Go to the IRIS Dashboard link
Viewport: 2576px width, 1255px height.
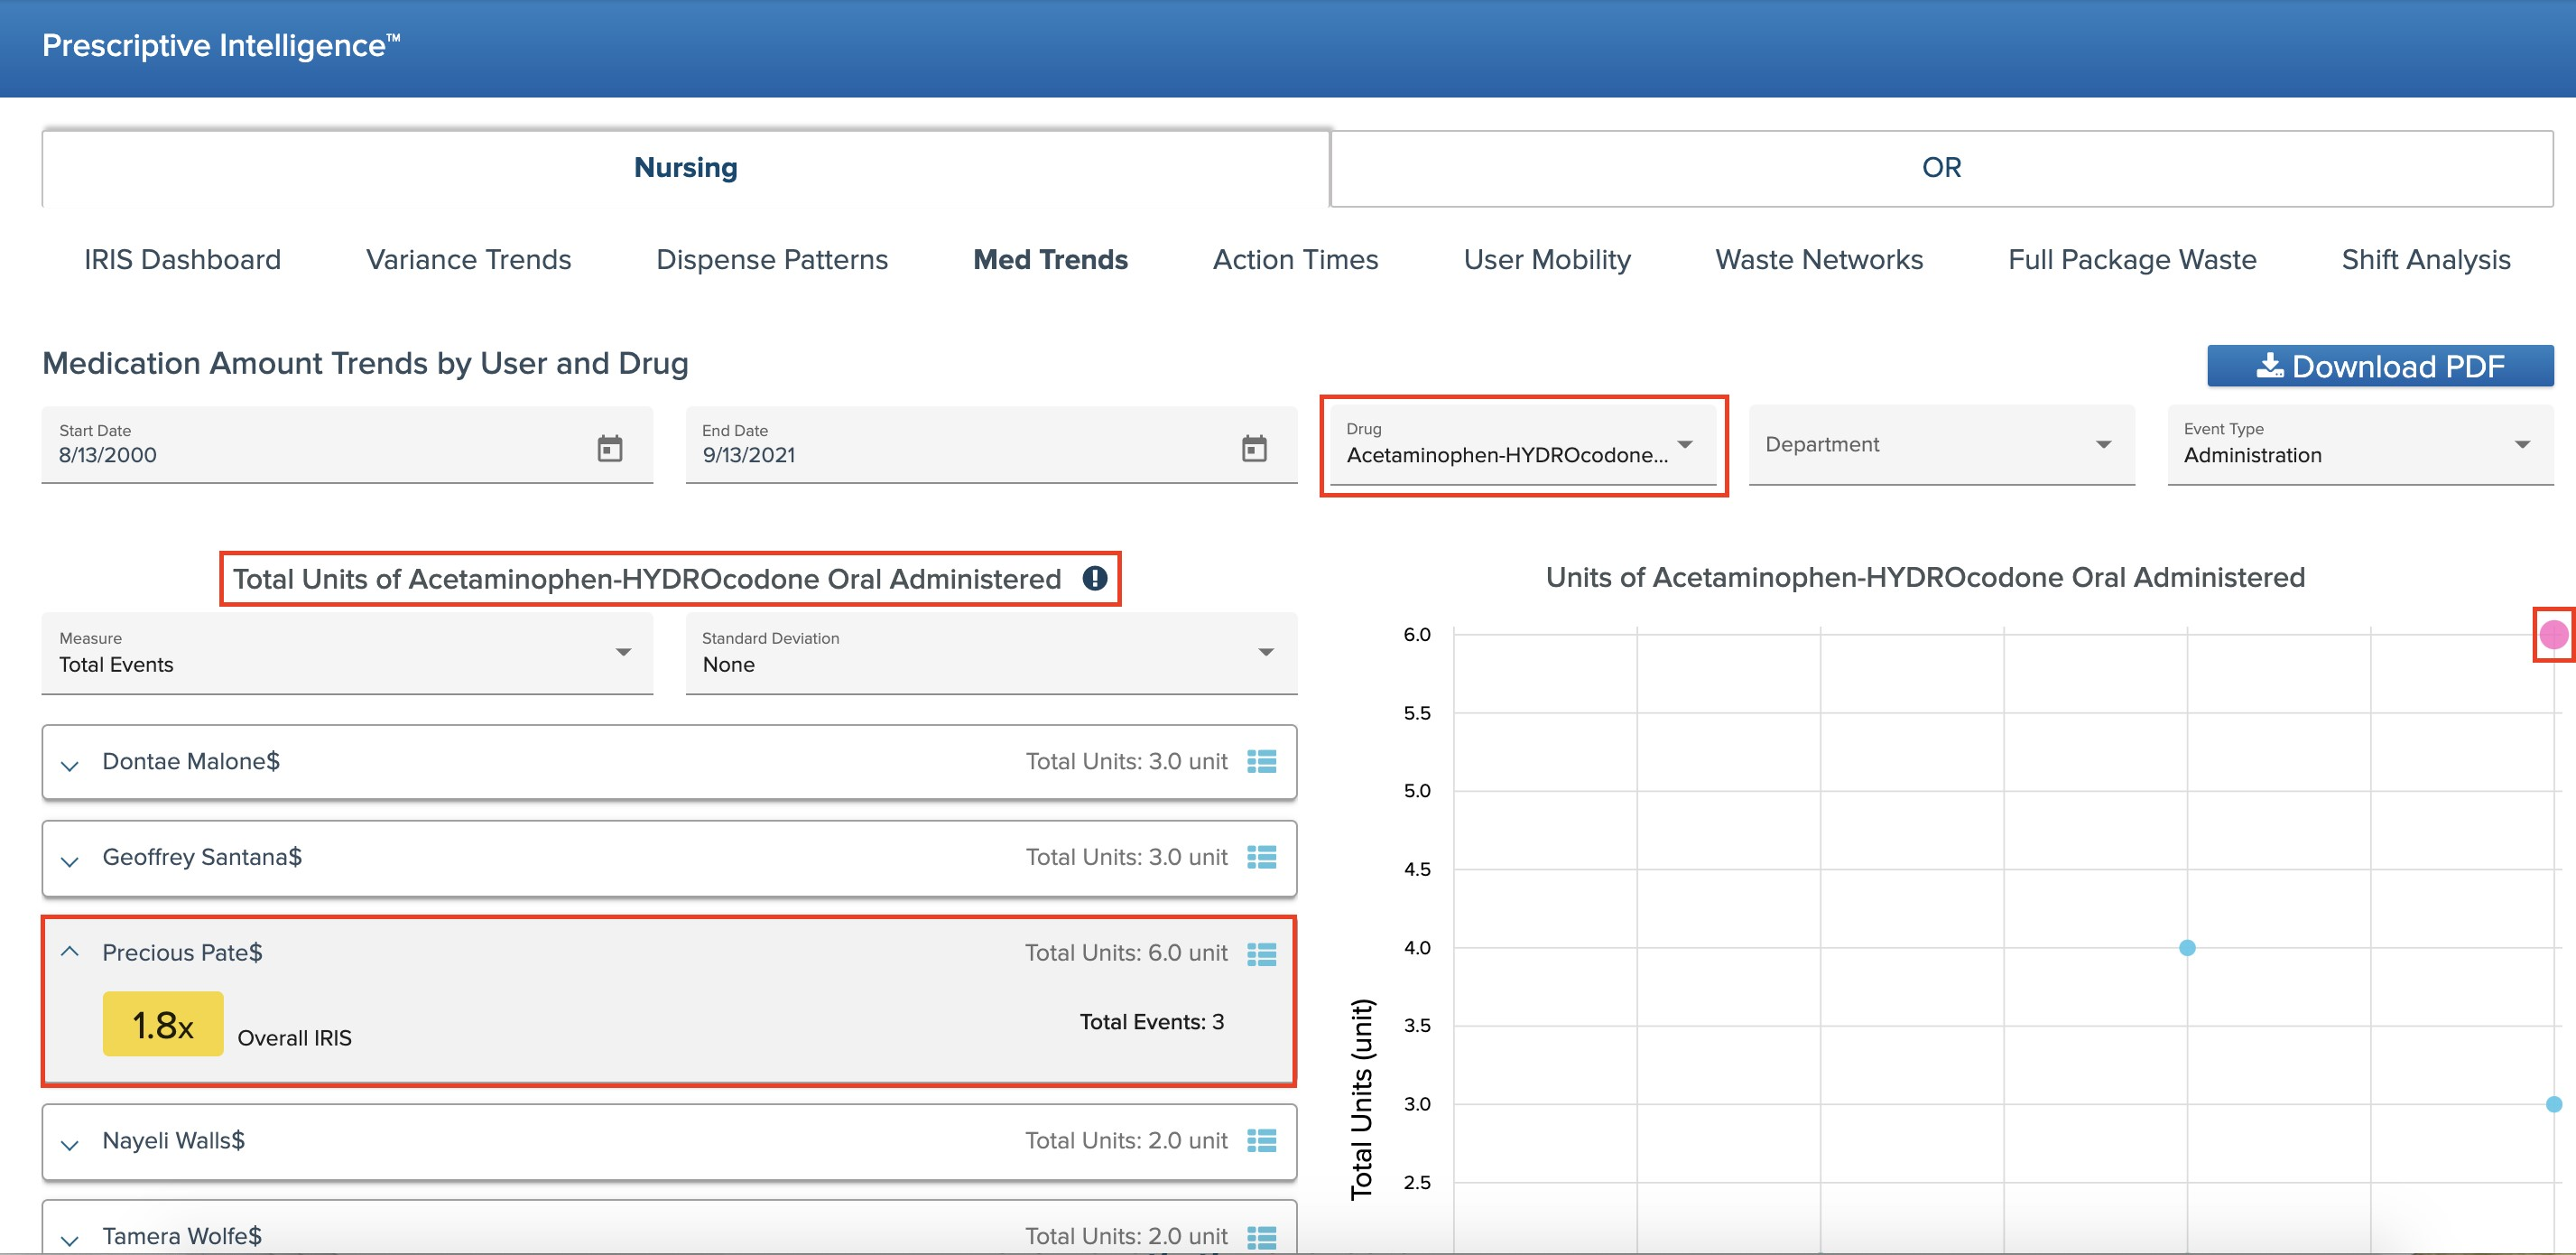click(x=182, y=260)
